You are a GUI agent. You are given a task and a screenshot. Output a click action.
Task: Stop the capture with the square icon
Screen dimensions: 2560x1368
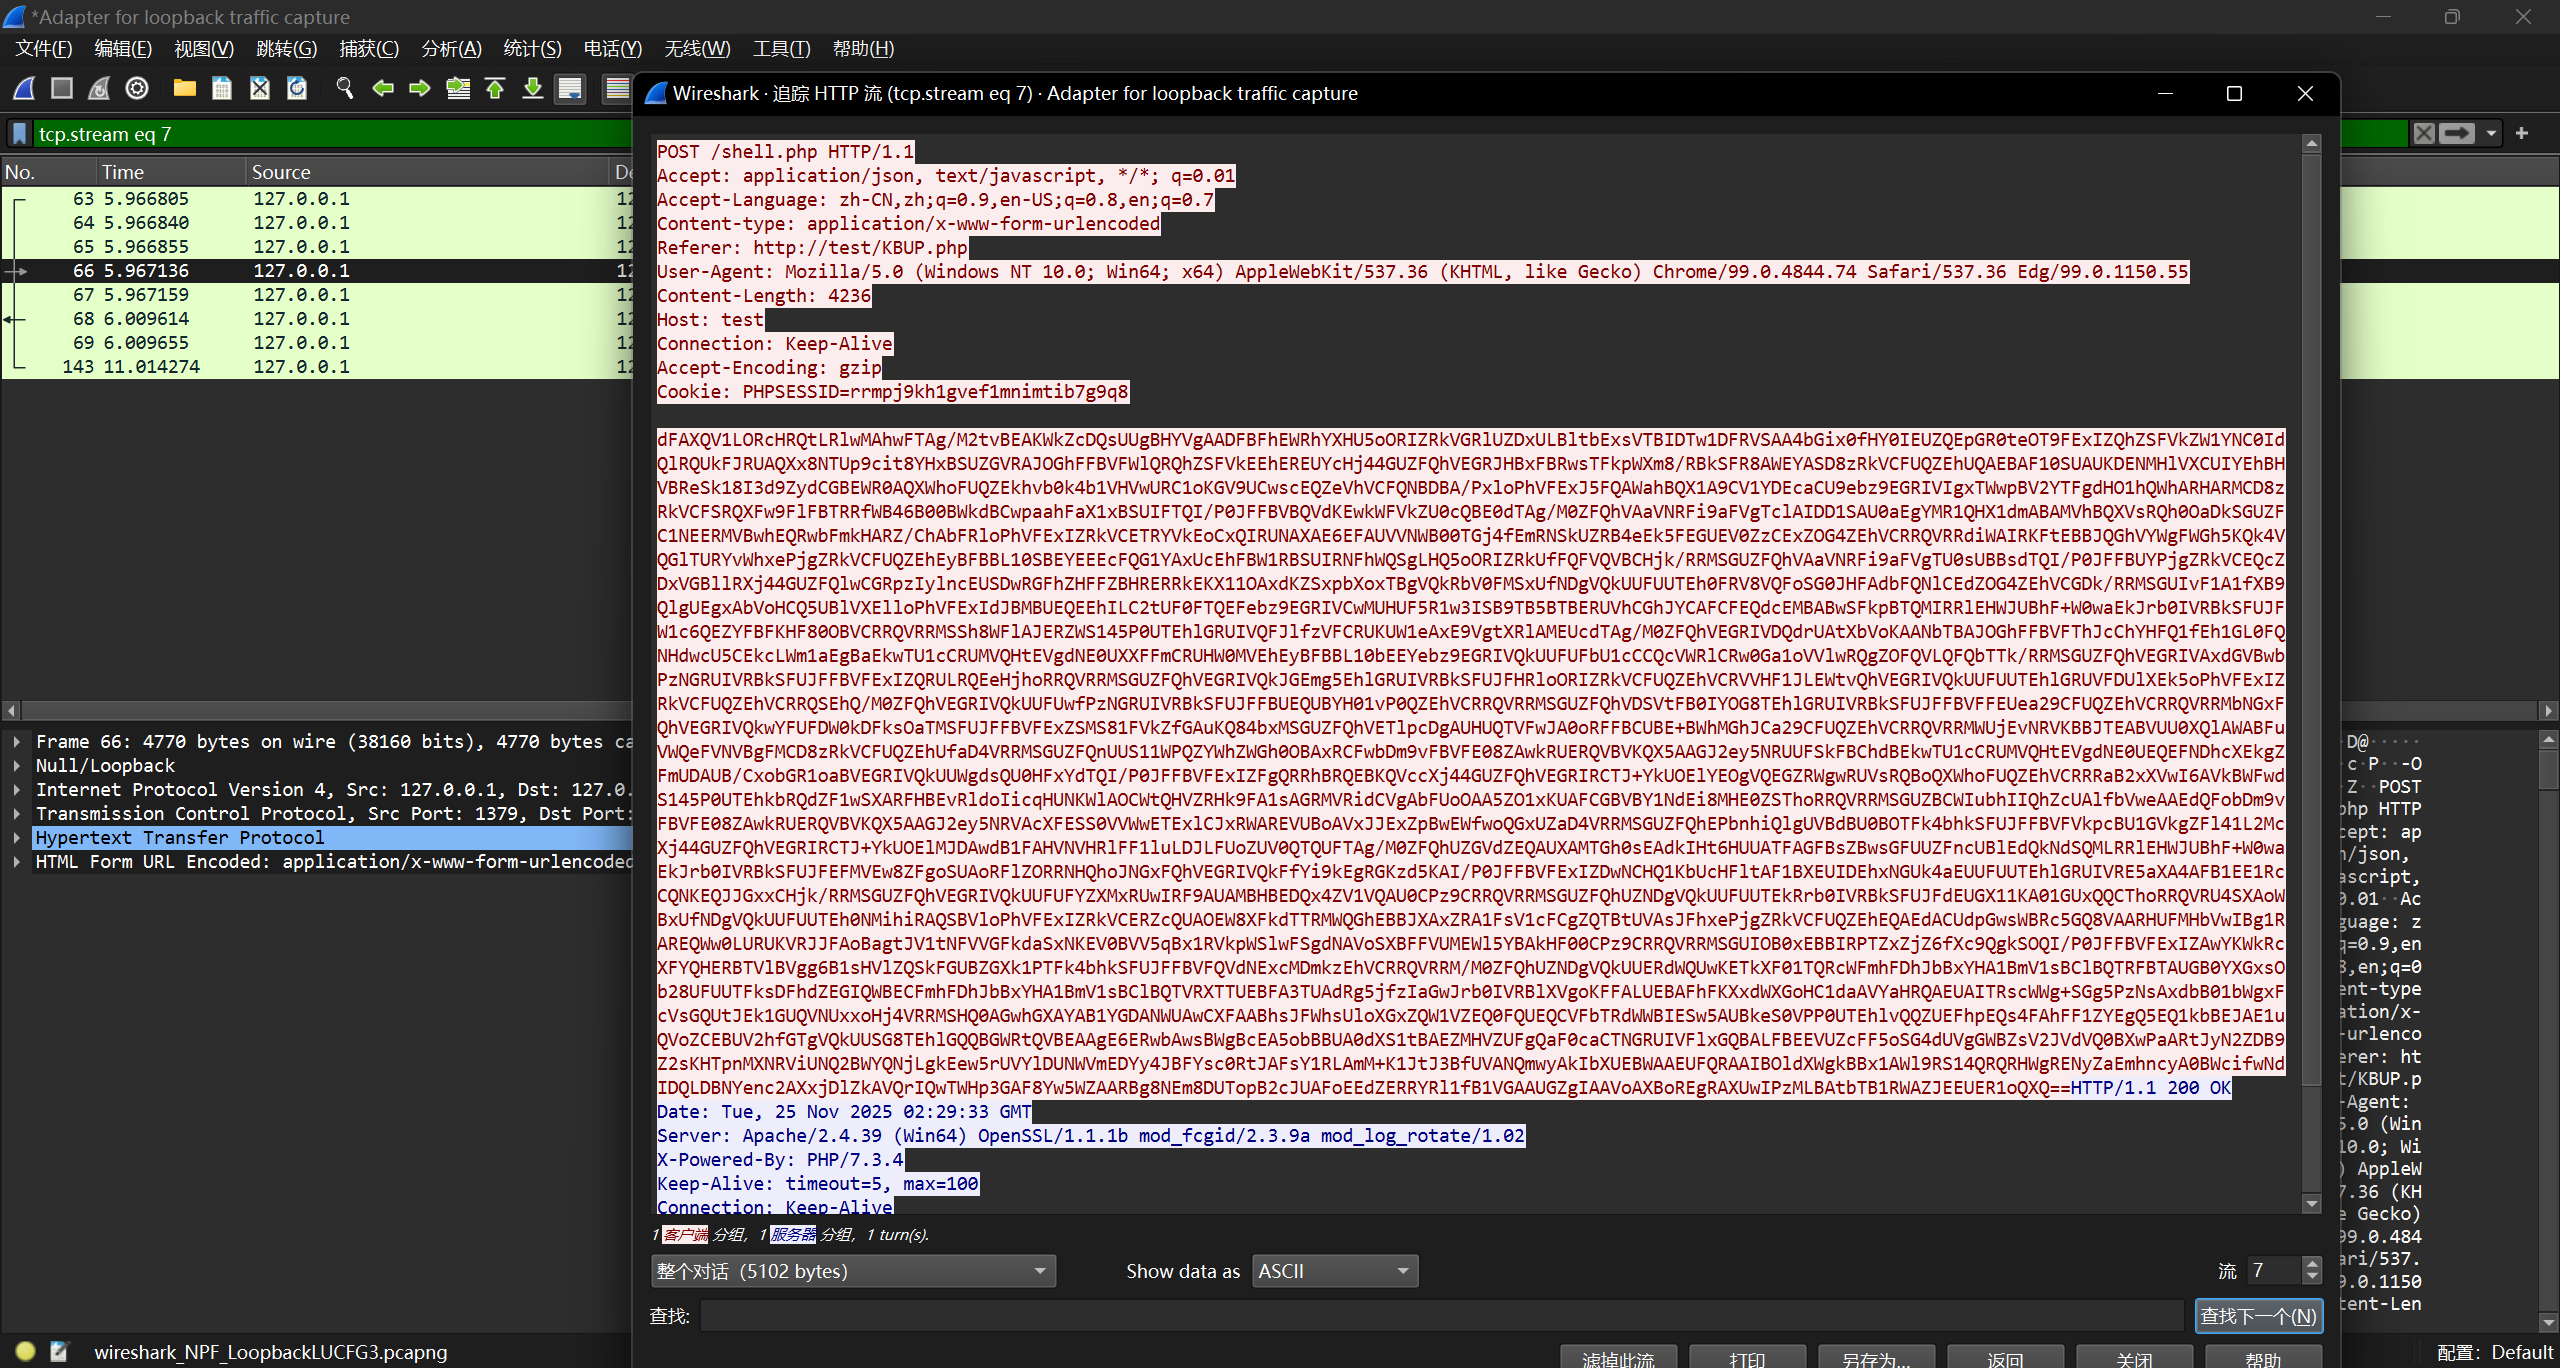coord(62,89)
